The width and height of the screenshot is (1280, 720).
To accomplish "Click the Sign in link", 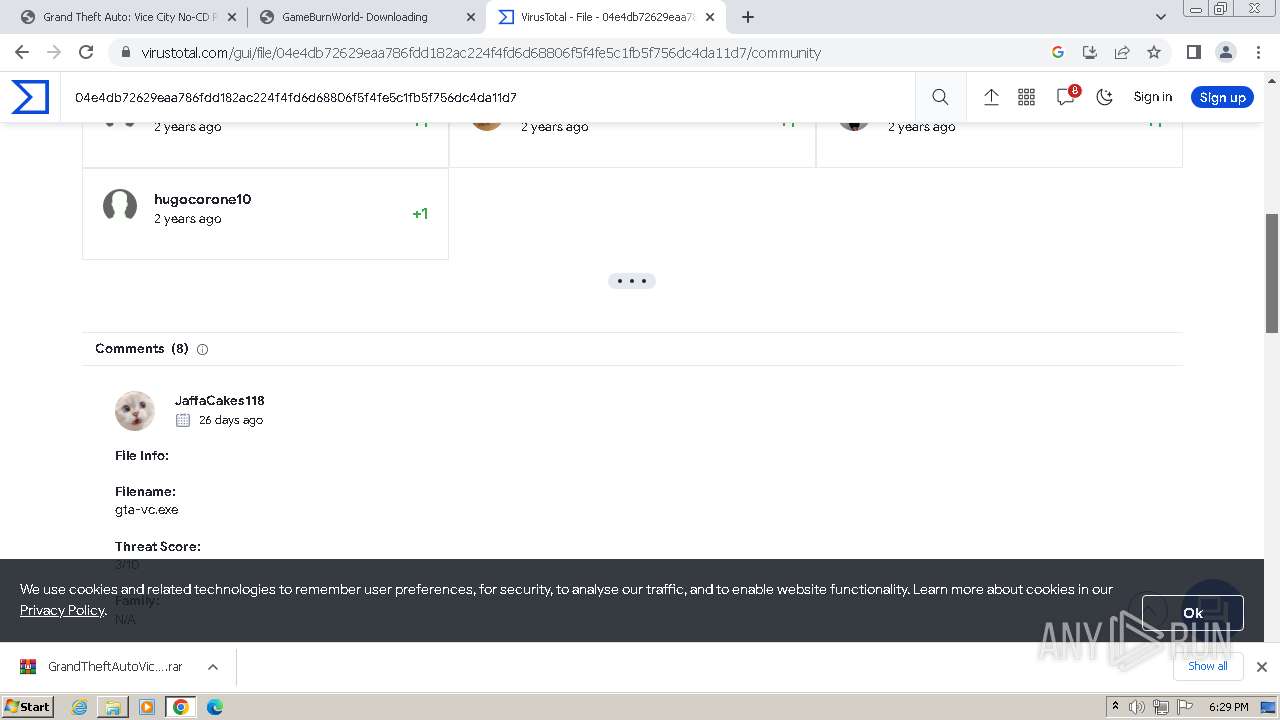I will (x=1152, y=97).
